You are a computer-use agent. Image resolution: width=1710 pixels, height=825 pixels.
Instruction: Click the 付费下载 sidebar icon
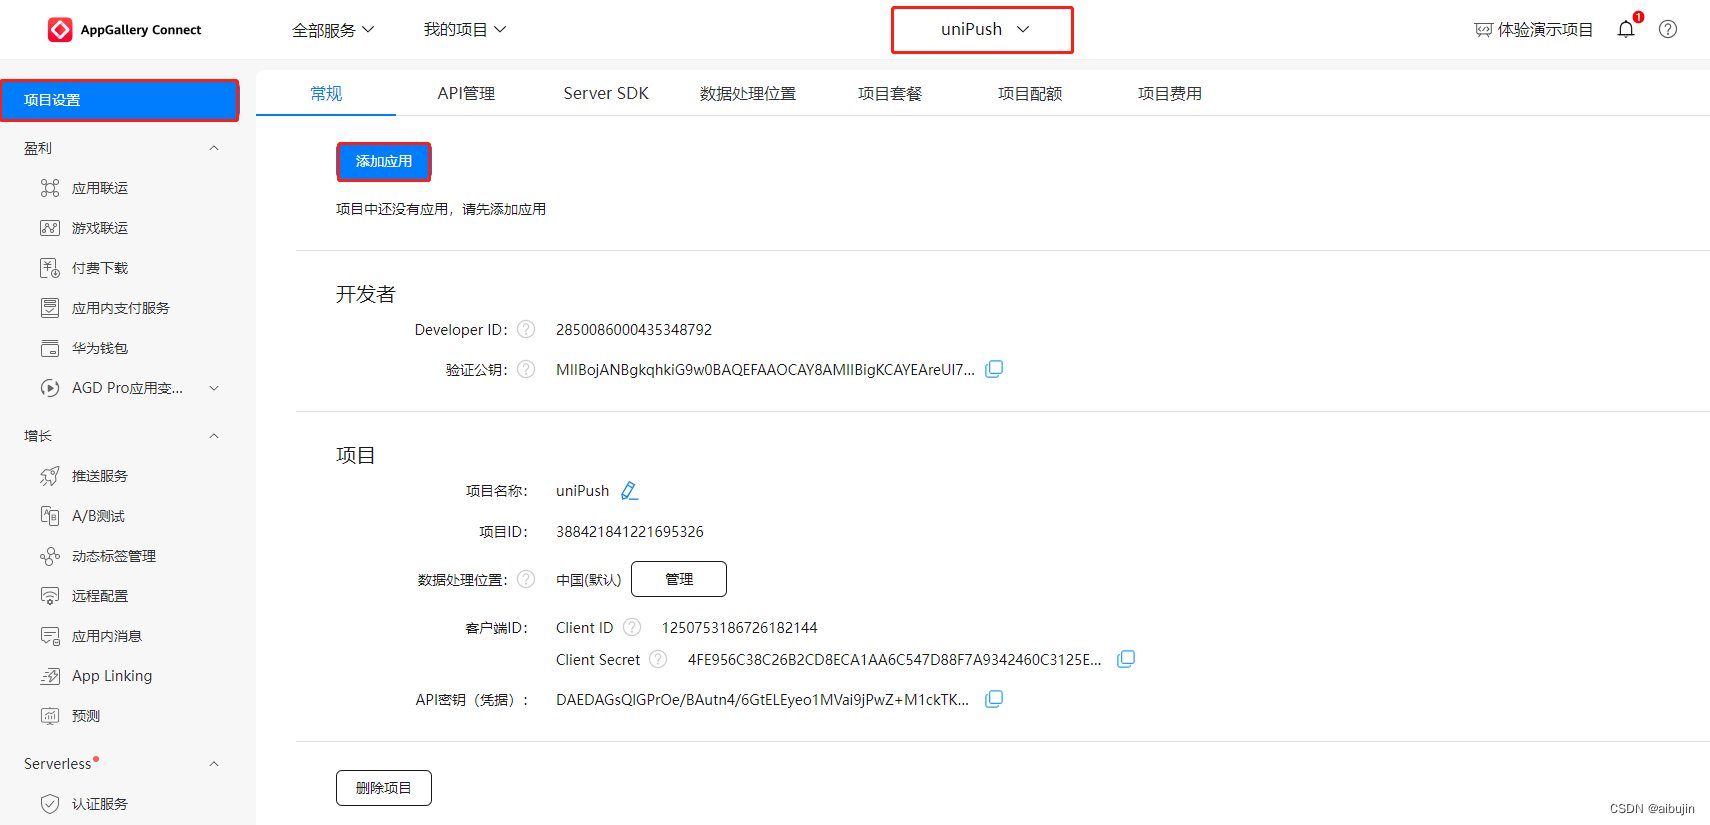[50, 268]
